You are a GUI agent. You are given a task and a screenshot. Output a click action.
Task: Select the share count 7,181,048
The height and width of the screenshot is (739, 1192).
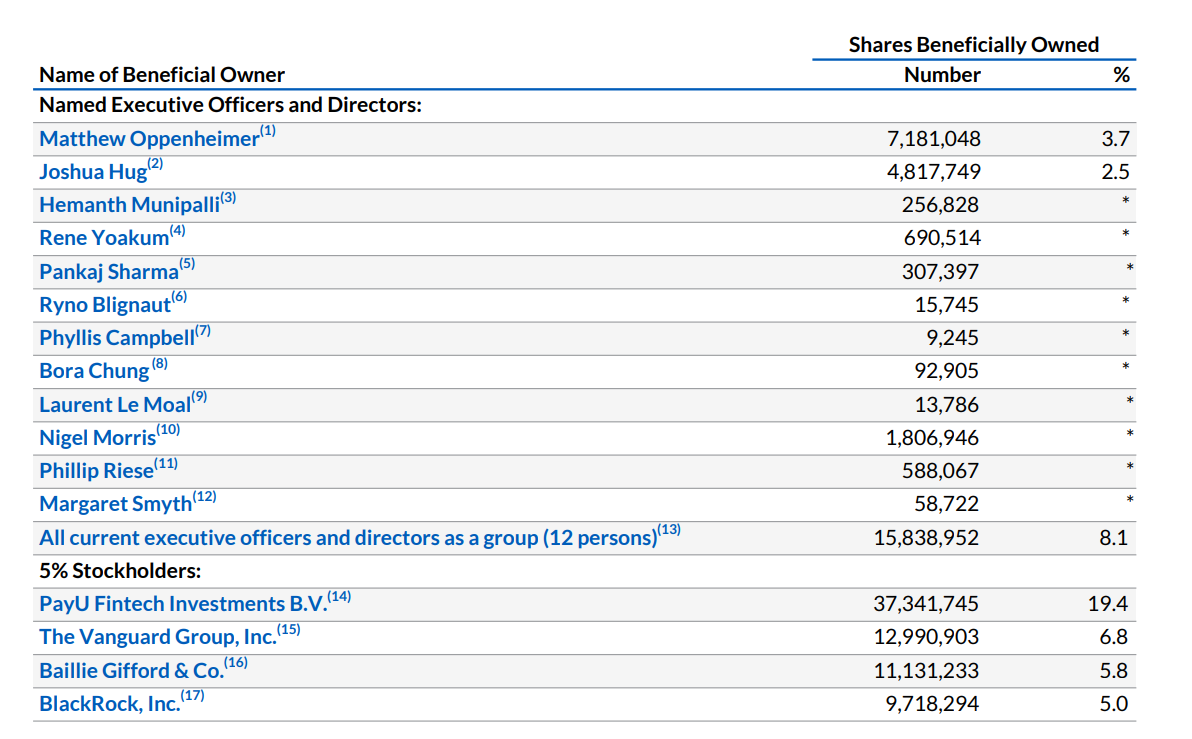click(x=934, y=138)
